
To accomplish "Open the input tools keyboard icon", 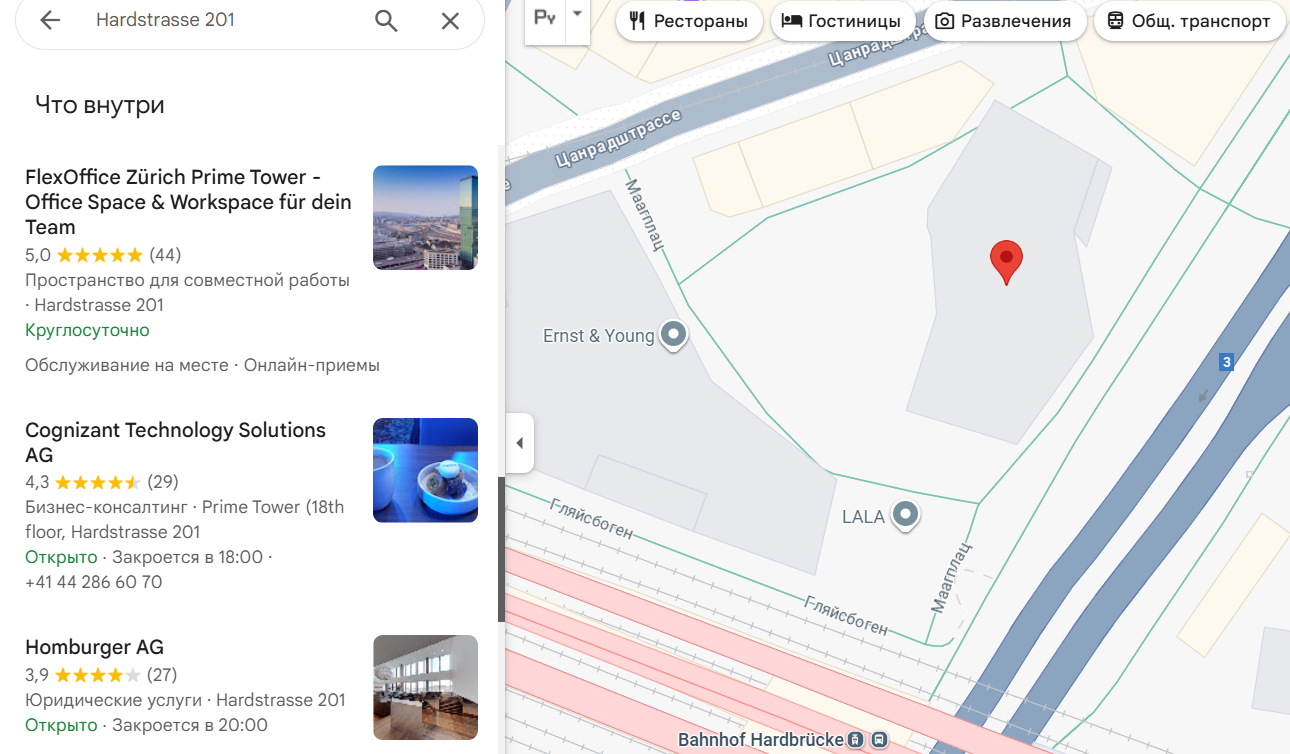I will coord(545,18).
